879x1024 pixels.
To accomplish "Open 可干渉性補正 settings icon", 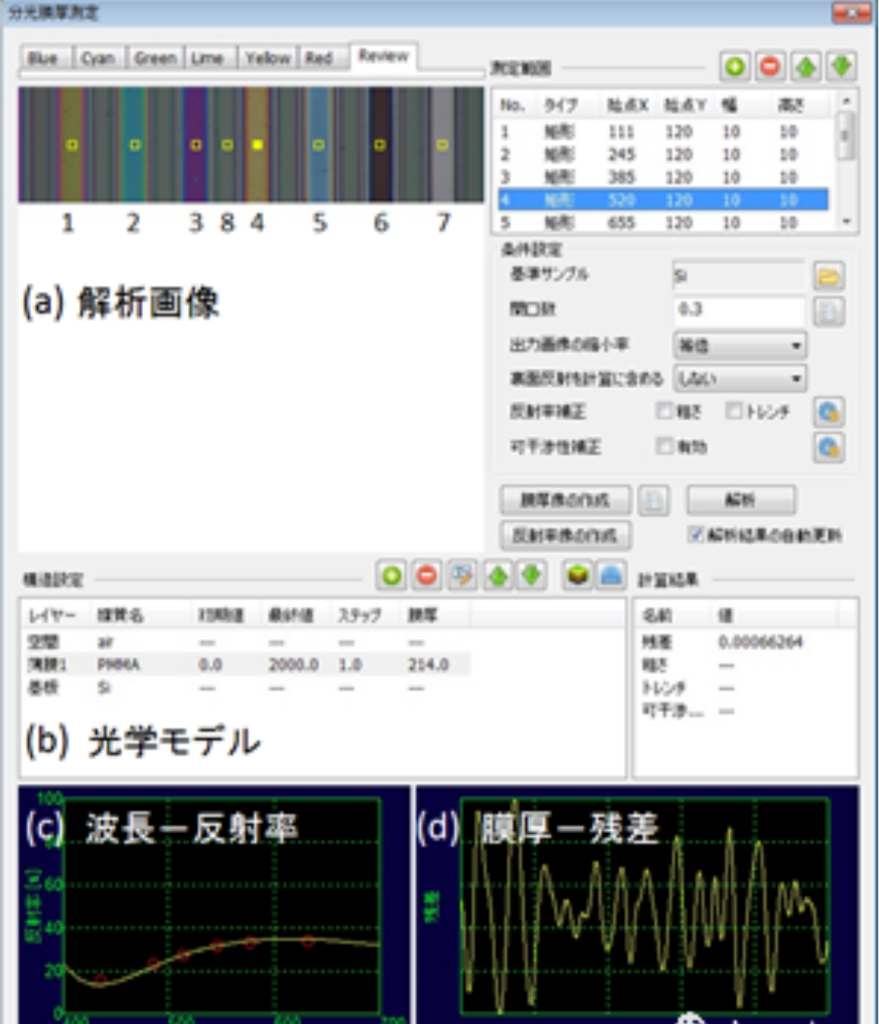I will click(x=829, y=446).
